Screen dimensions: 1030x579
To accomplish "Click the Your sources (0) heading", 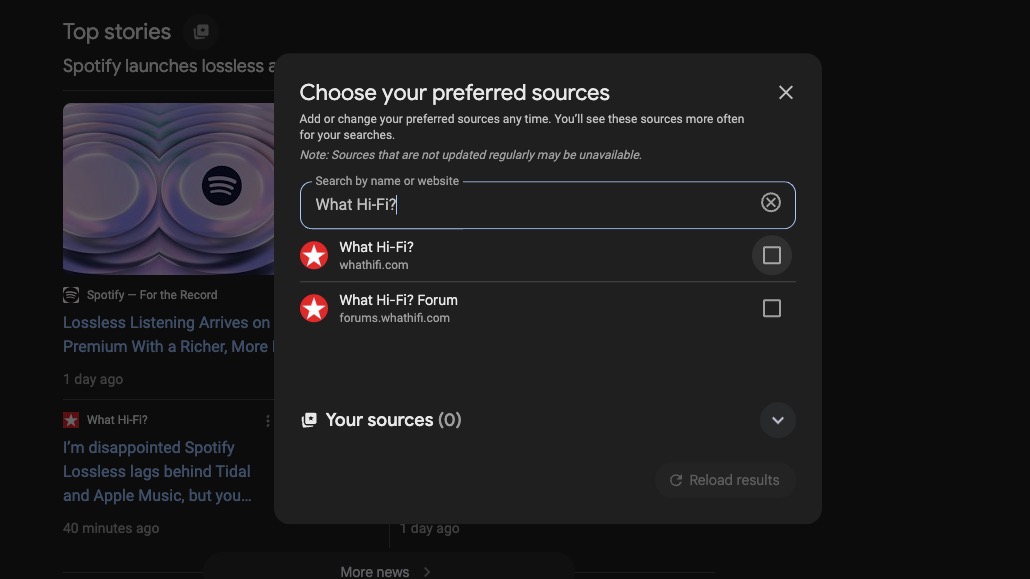I will coord(393,420).
